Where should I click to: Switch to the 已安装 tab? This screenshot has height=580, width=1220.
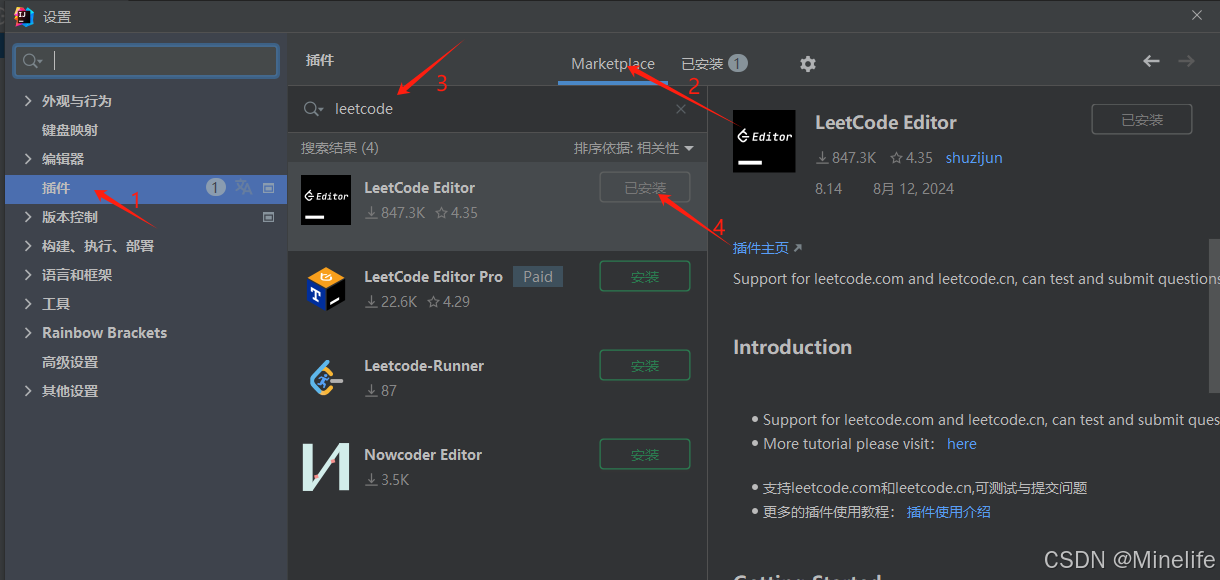pos(704,63)
